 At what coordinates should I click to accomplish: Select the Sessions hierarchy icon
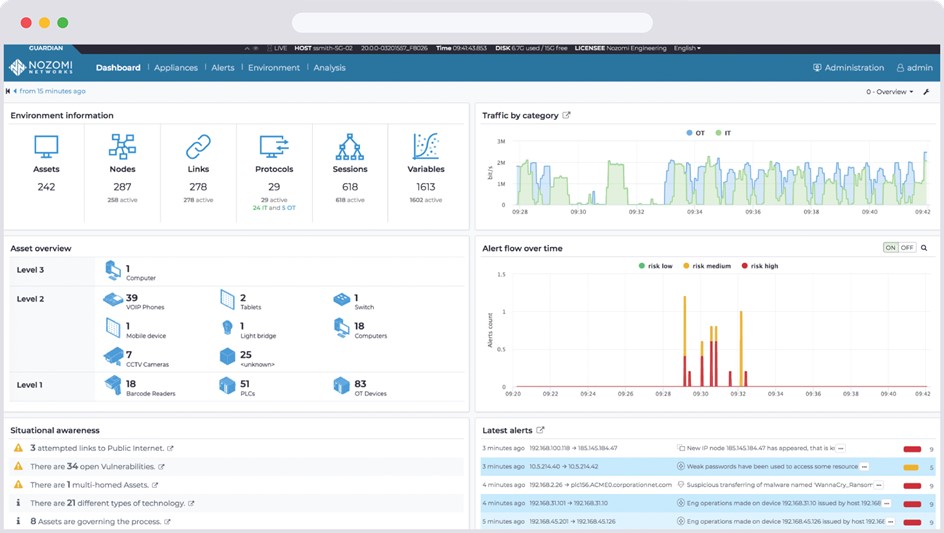349,147
